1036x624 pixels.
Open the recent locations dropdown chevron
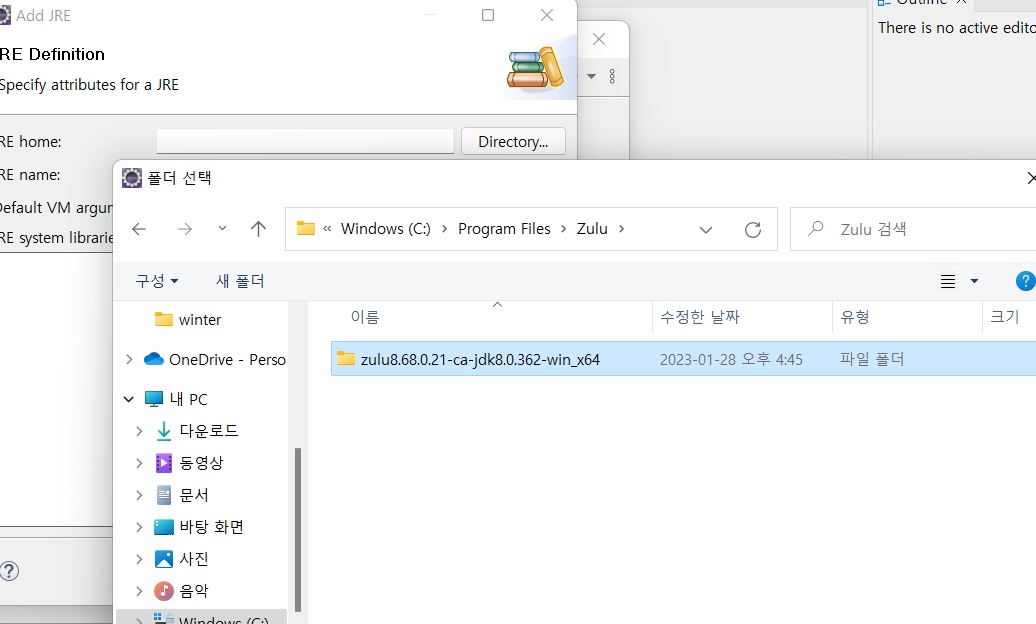click(223, 229)
